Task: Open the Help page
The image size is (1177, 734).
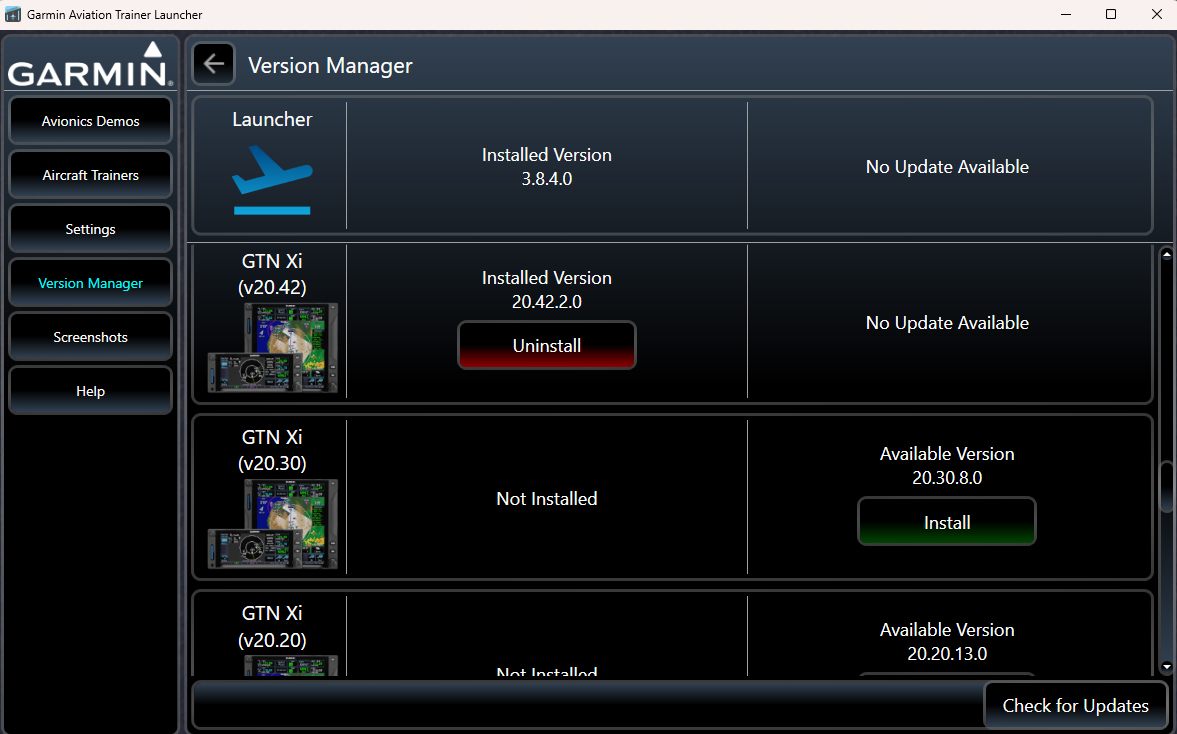Action: pyautogui.click(x=90, y=391)
